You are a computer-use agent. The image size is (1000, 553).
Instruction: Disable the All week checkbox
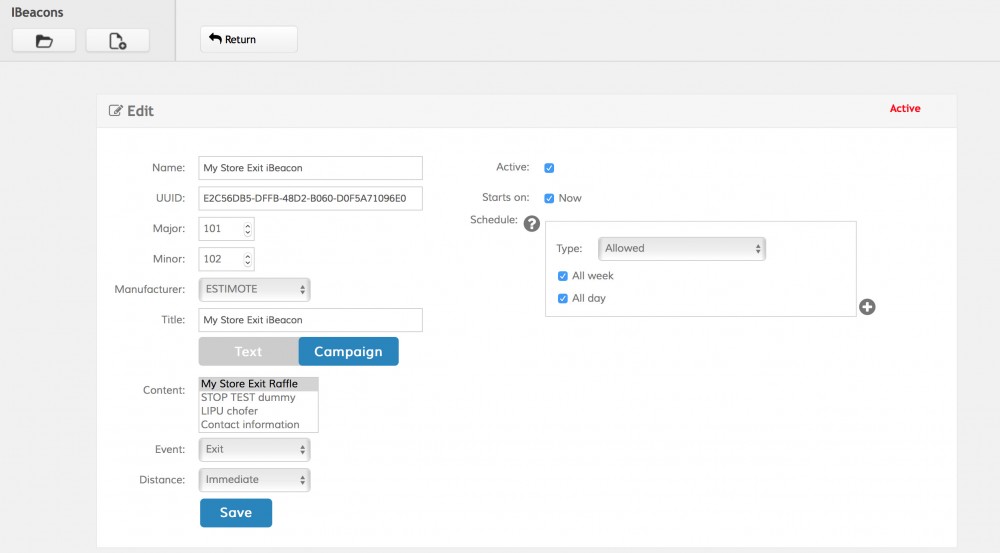[563, 276]
